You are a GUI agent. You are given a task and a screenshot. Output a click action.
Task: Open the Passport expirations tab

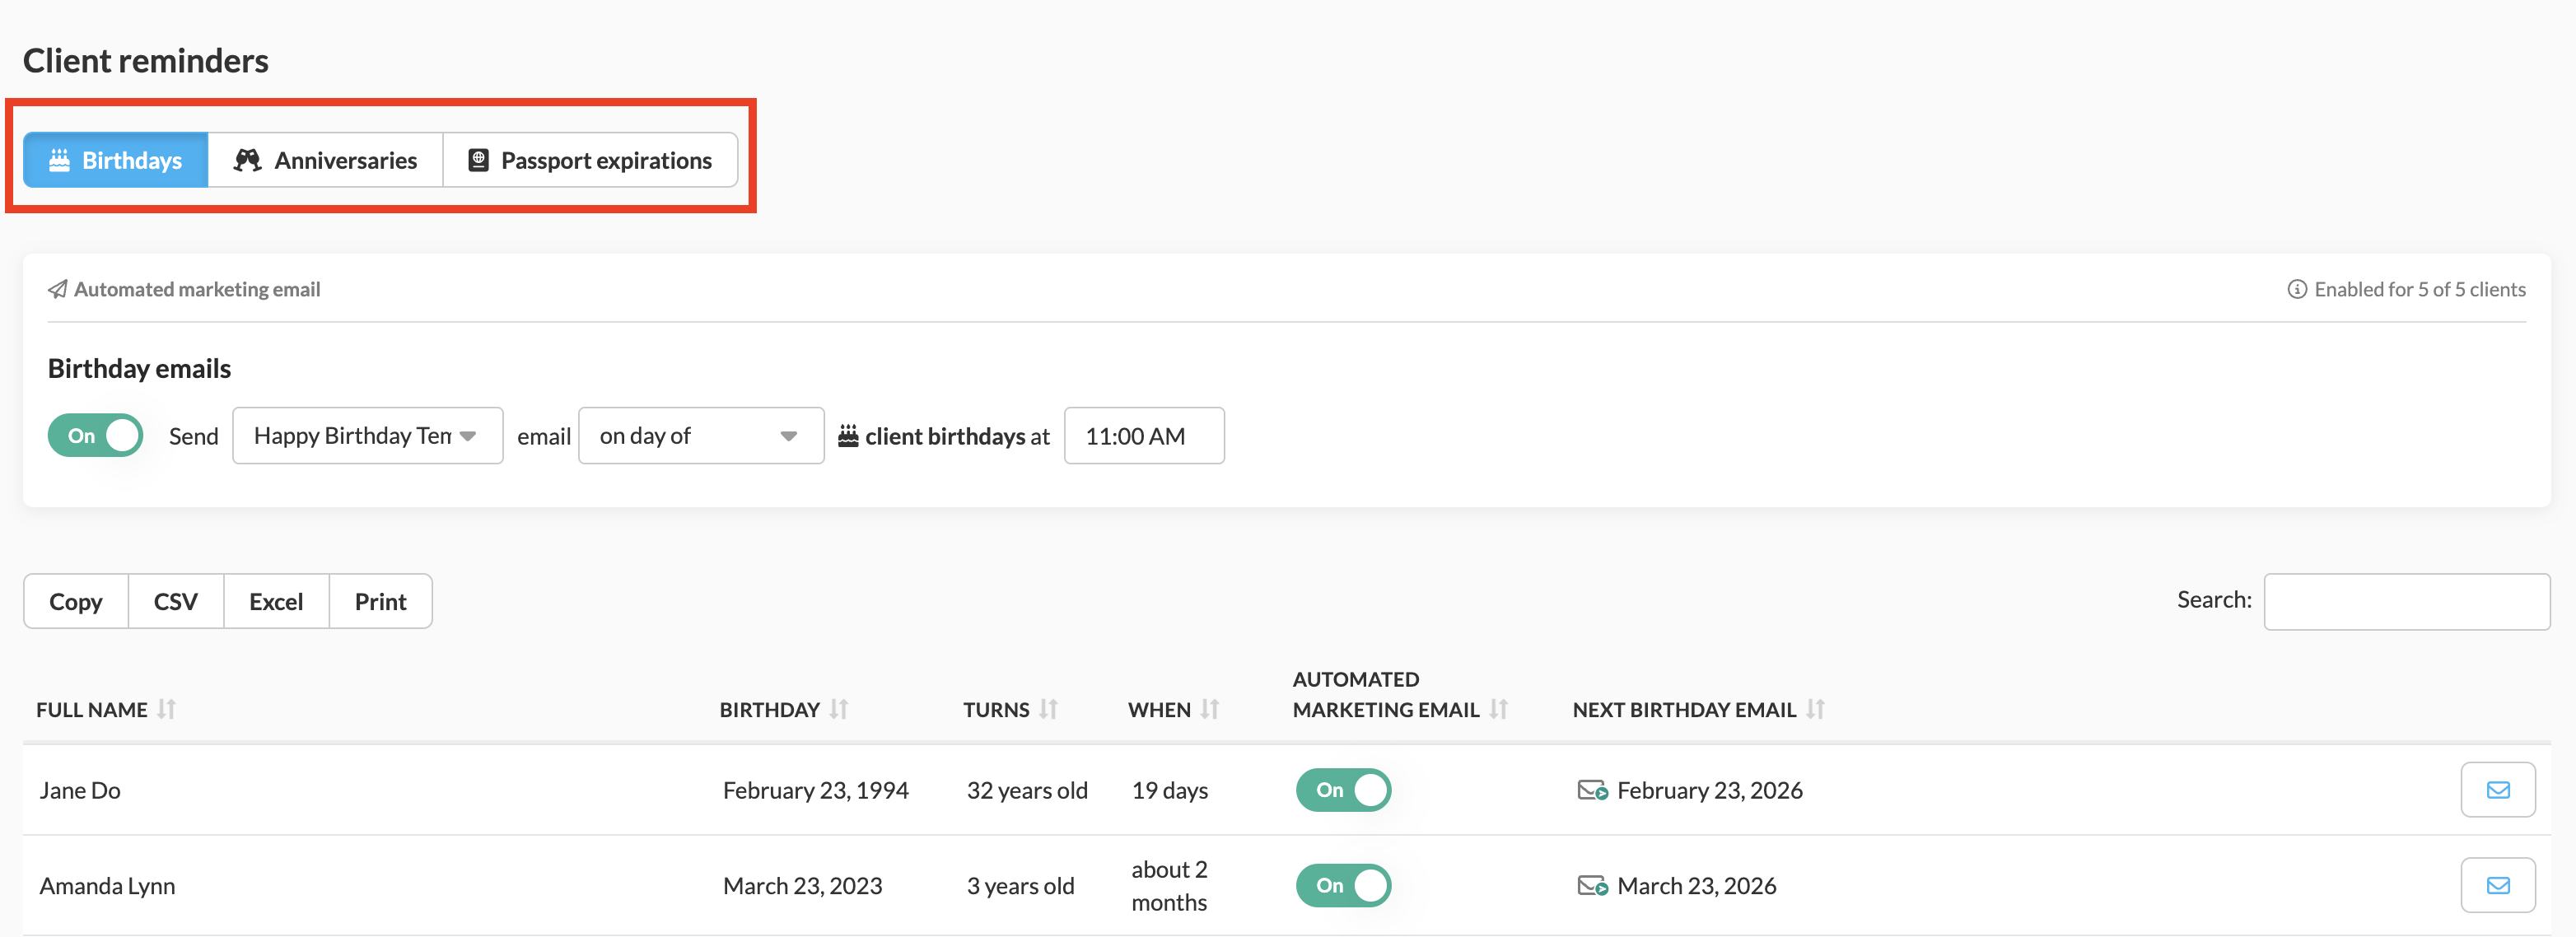point(590,160)
